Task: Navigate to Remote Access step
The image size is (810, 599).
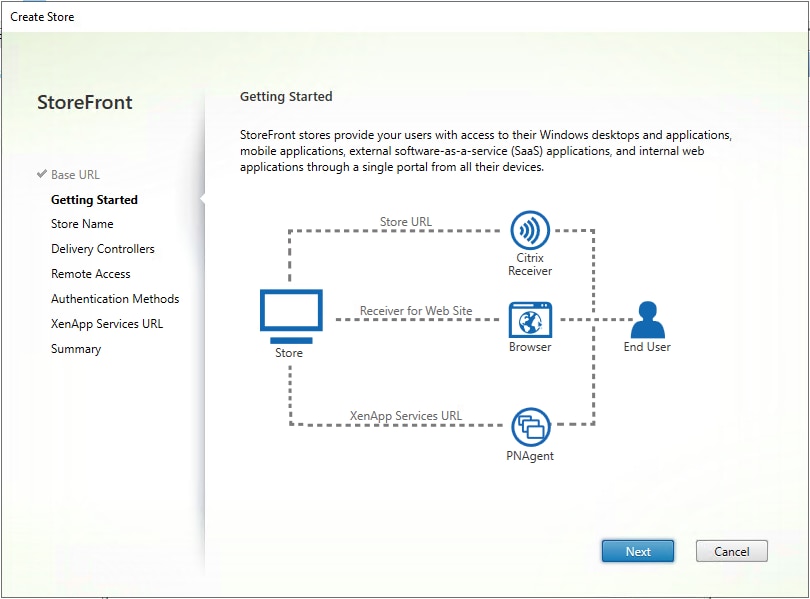Action: 90,273
